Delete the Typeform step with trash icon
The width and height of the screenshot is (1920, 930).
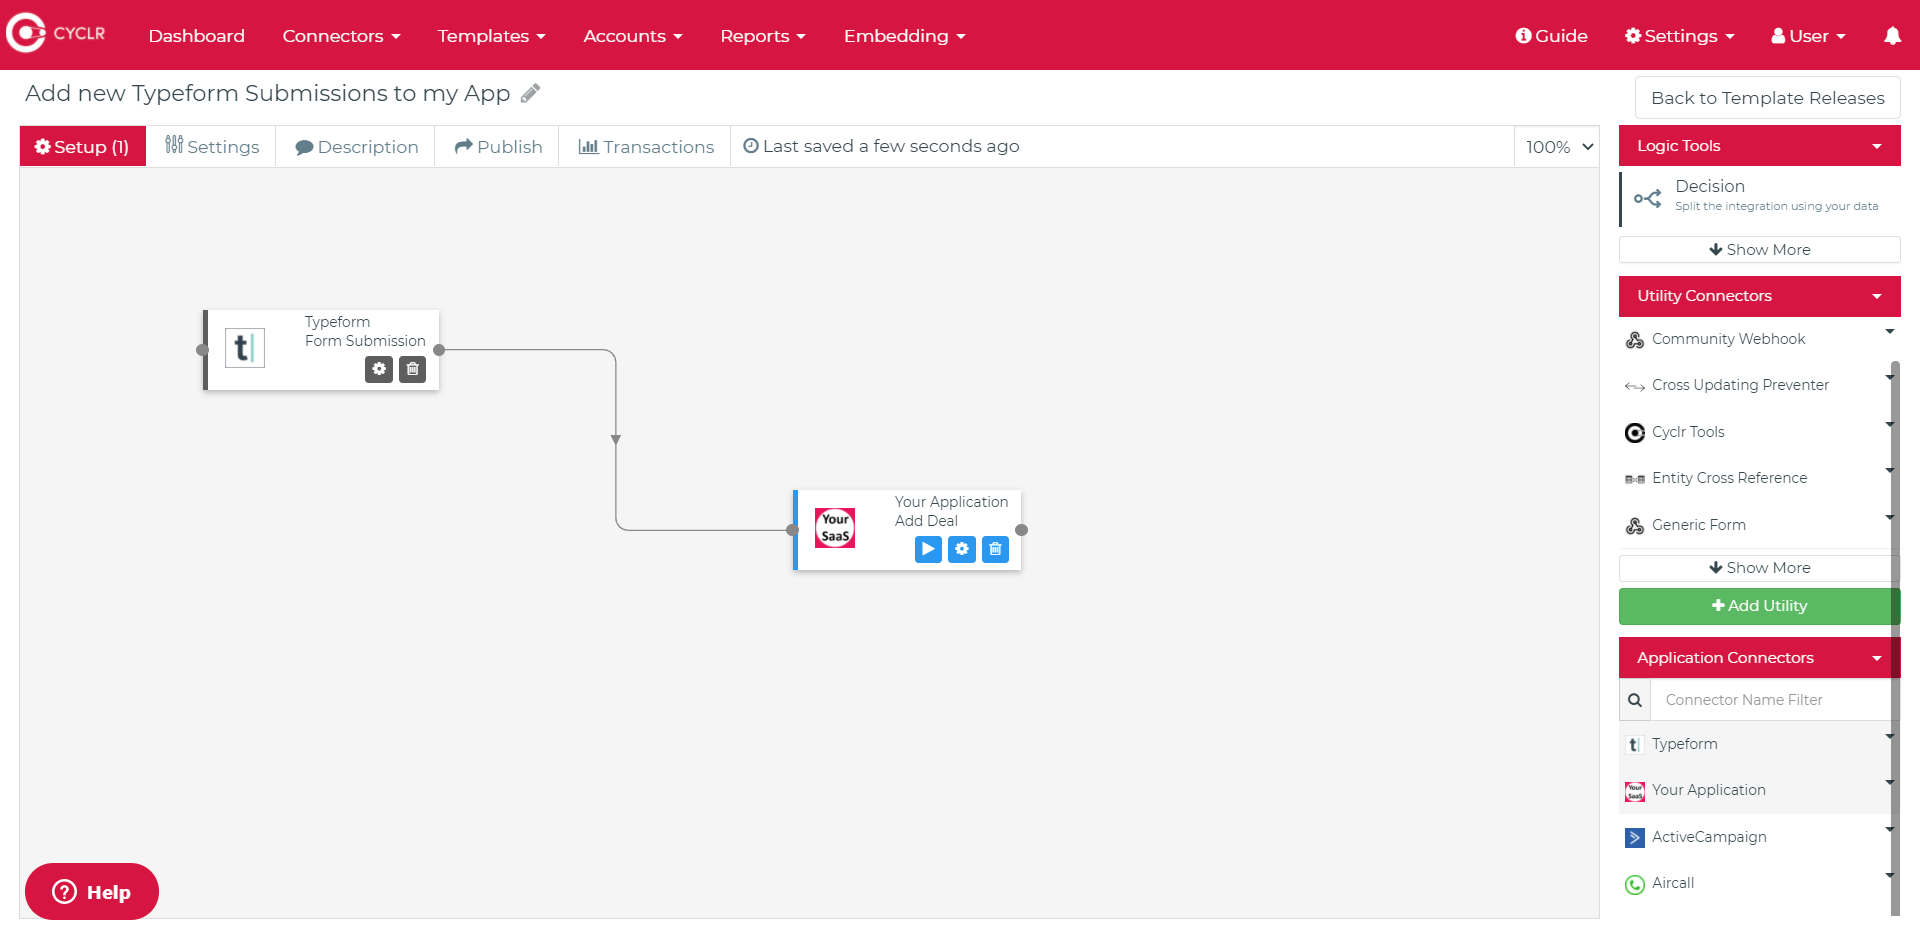[x=412, y=369]
